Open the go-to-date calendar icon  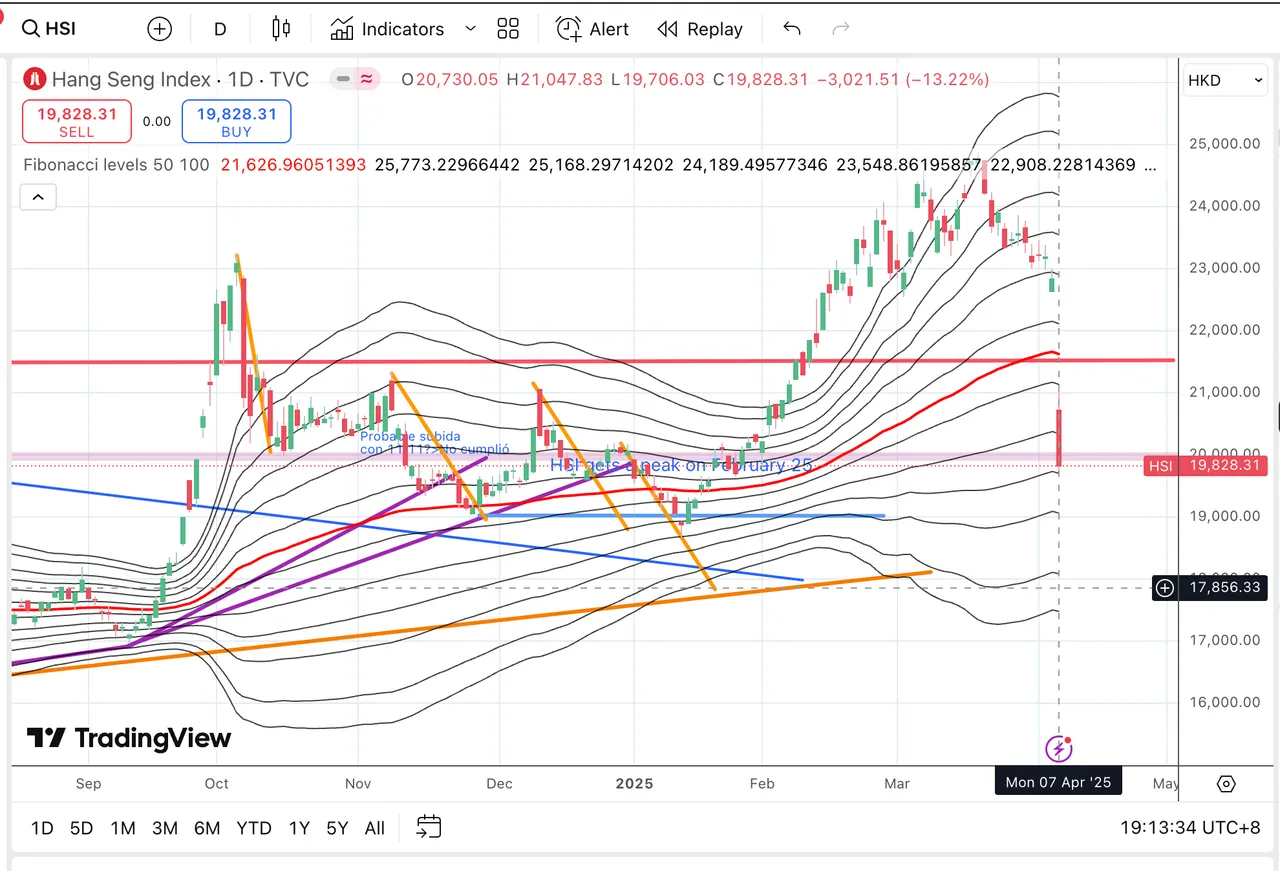[x=428, y=827]
